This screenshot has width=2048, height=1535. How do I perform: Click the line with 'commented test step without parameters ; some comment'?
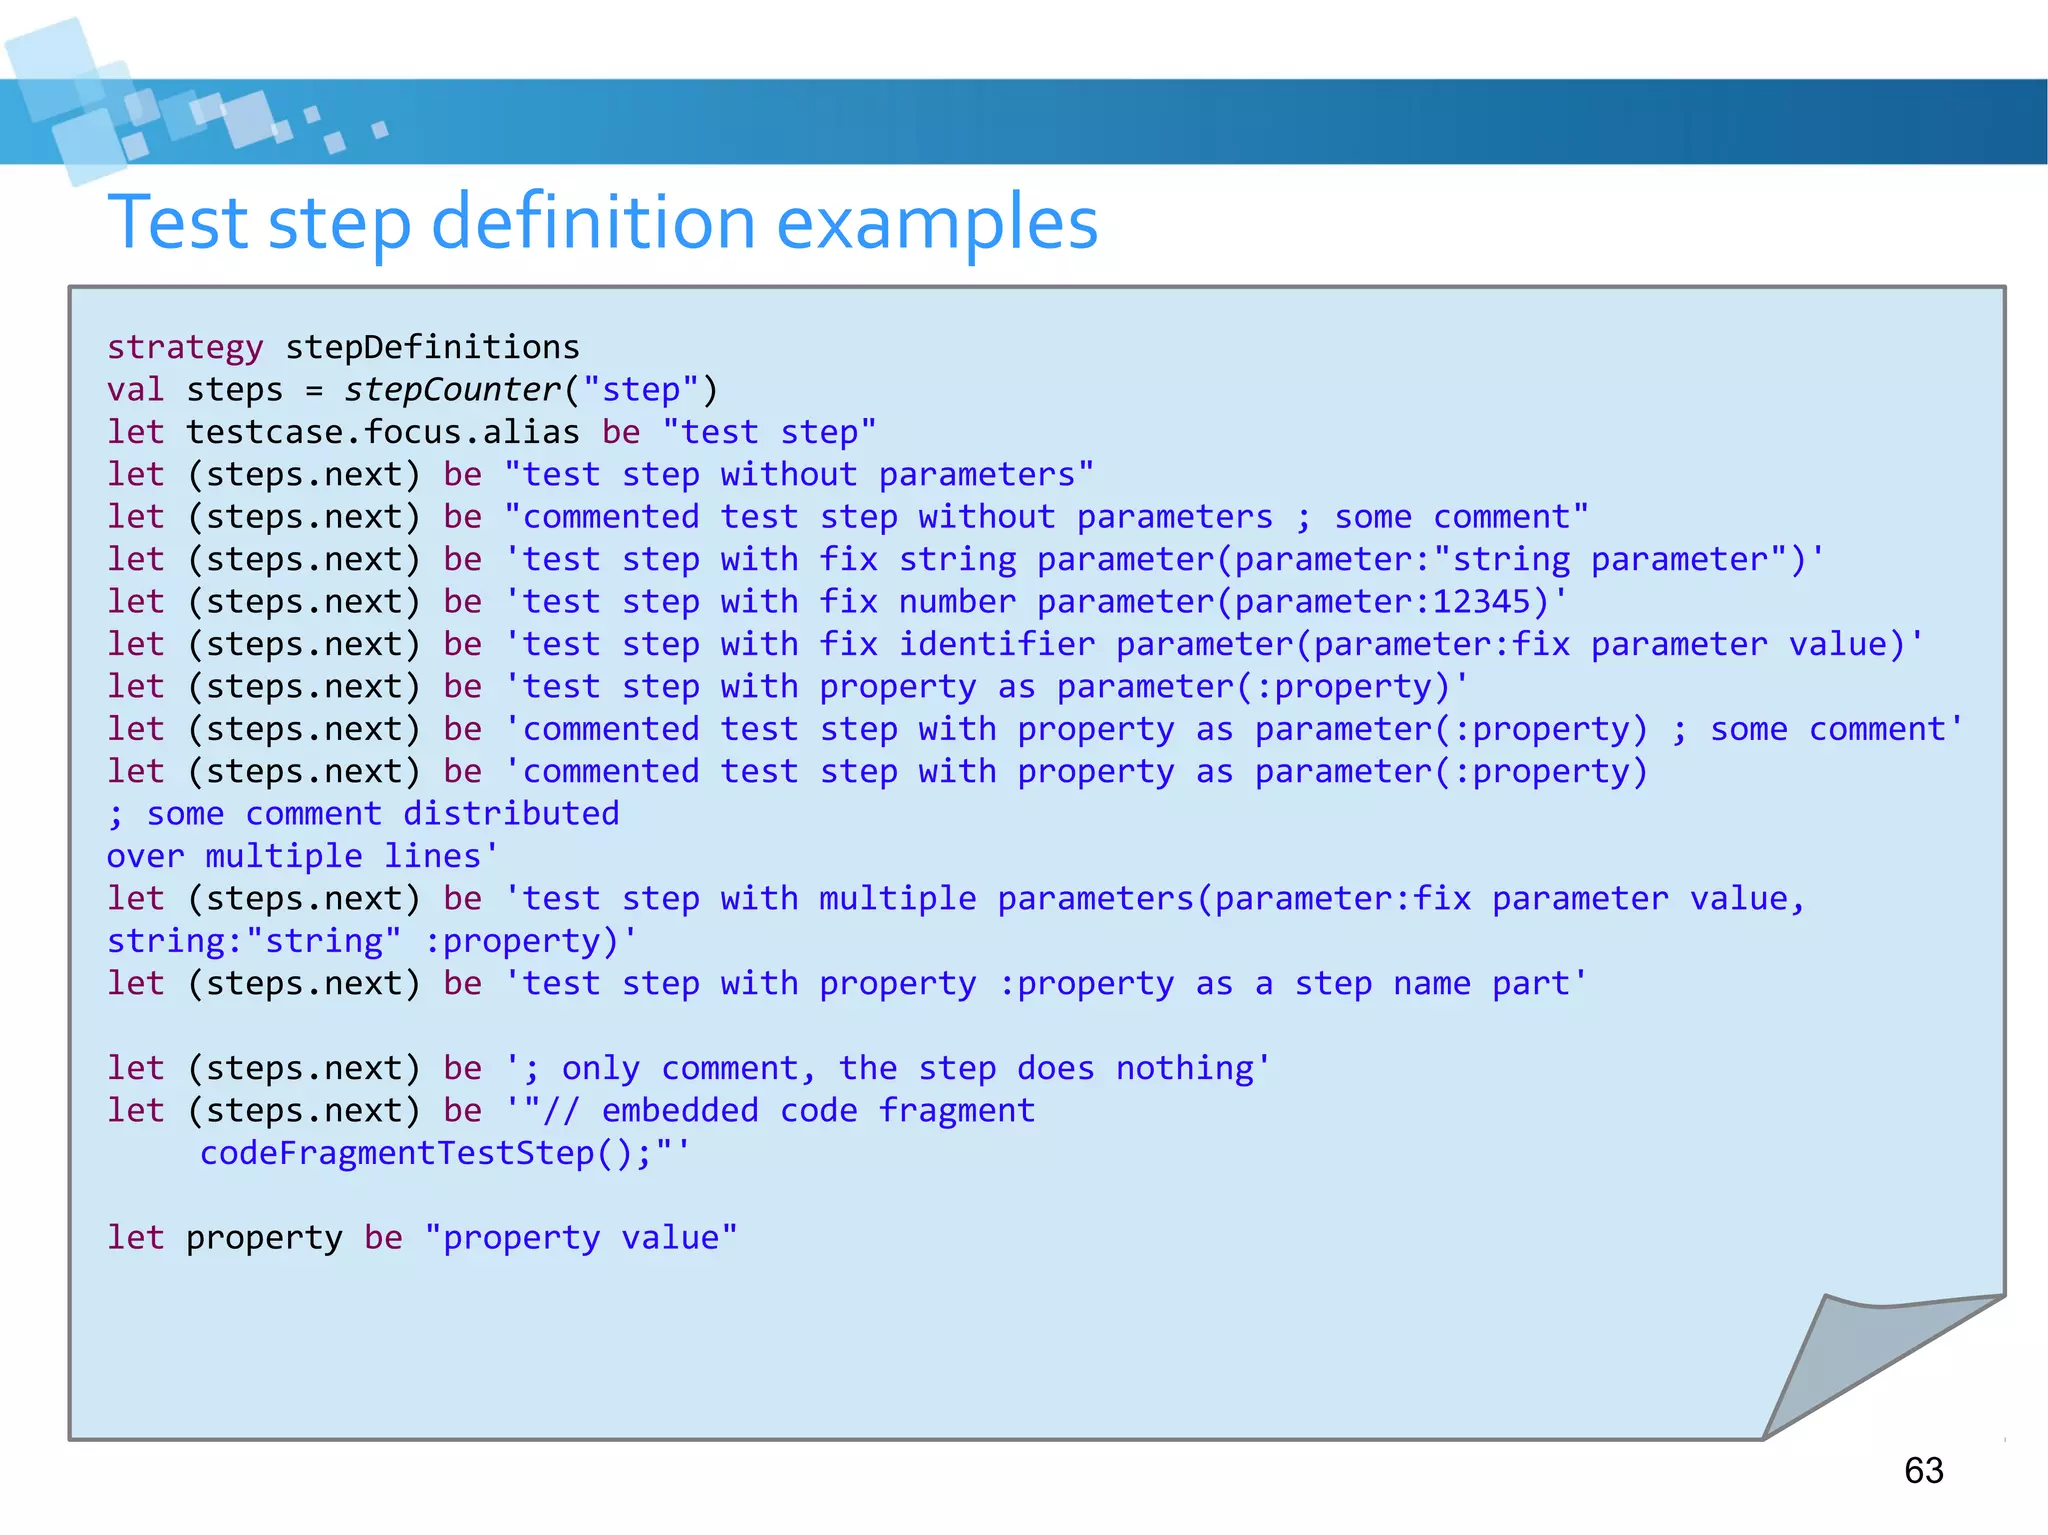point(847,517)
